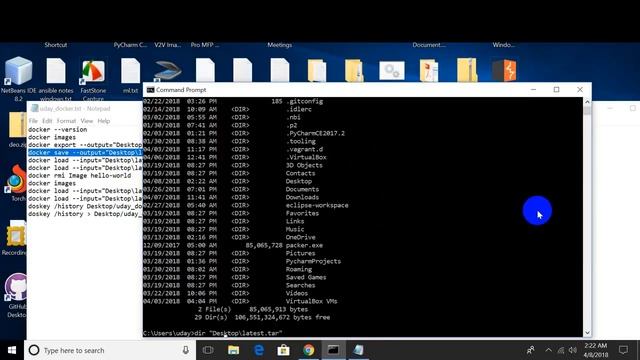Activate the microphone in the search box

point(186,350)
